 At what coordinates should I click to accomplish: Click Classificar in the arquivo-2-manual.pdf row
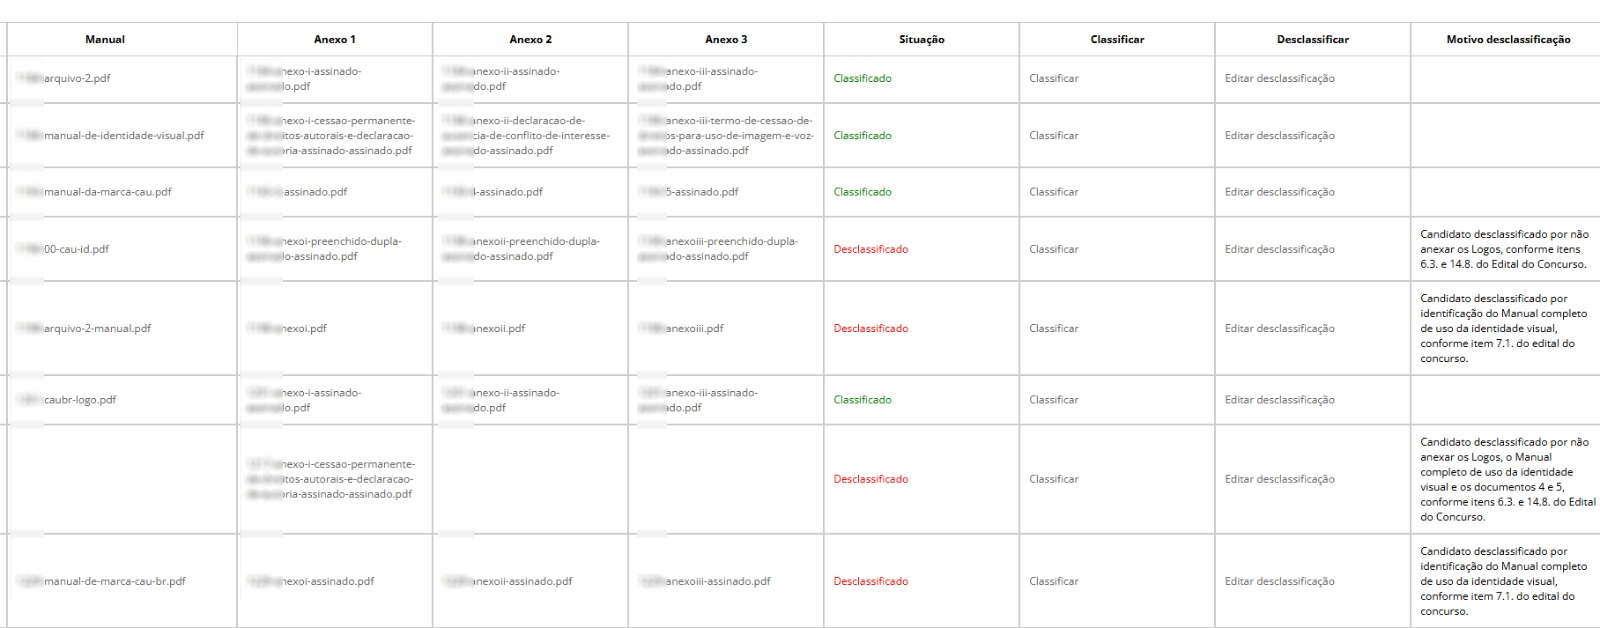[x=1054, y=328]
